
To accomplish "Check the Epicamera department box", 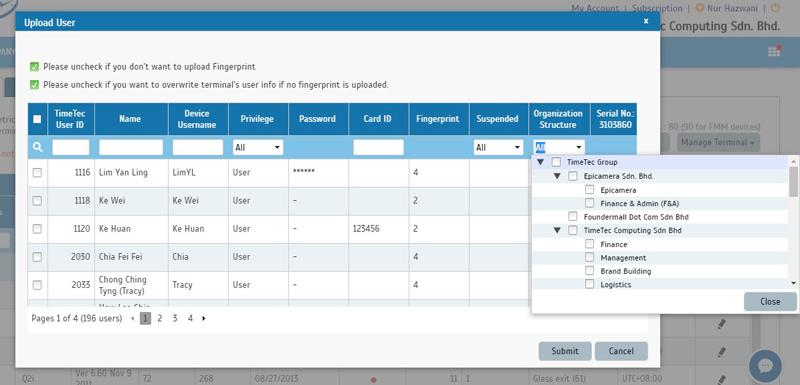I will pos(590,190).
